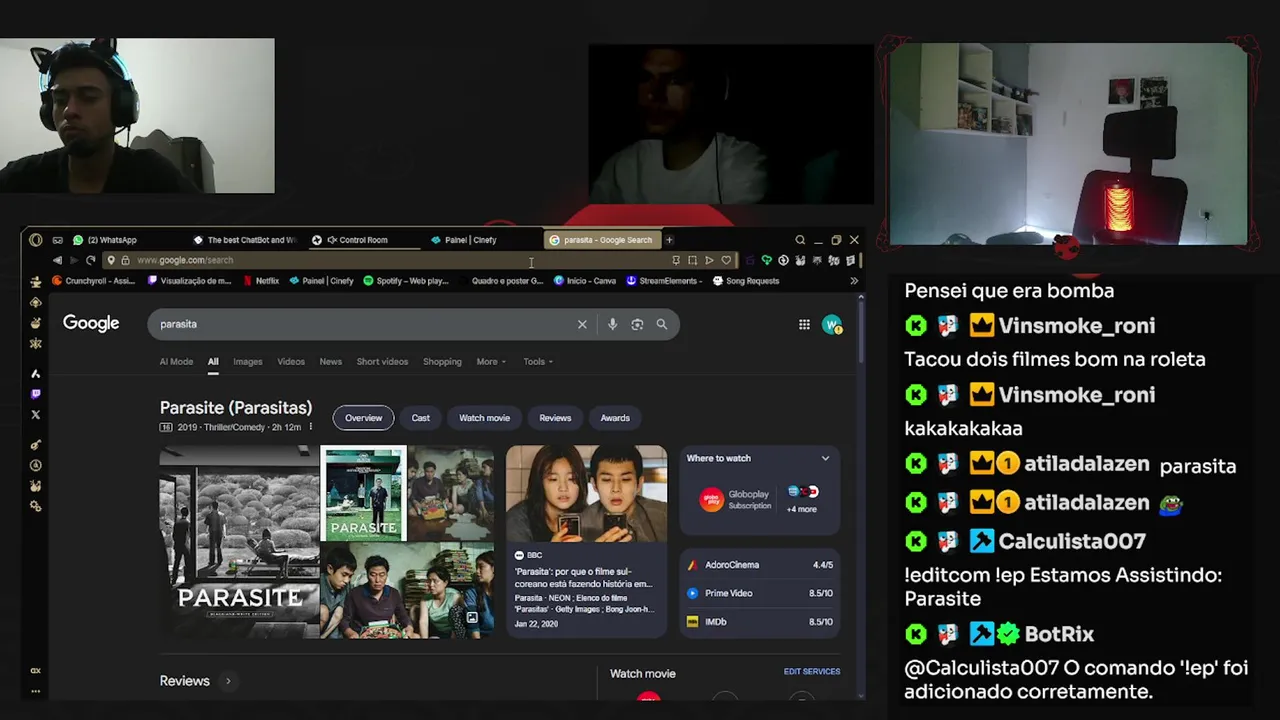Click the pin icon in the address bar
Image resolution: width=1280 pixels, height=720 pixels.
[676, 260]
